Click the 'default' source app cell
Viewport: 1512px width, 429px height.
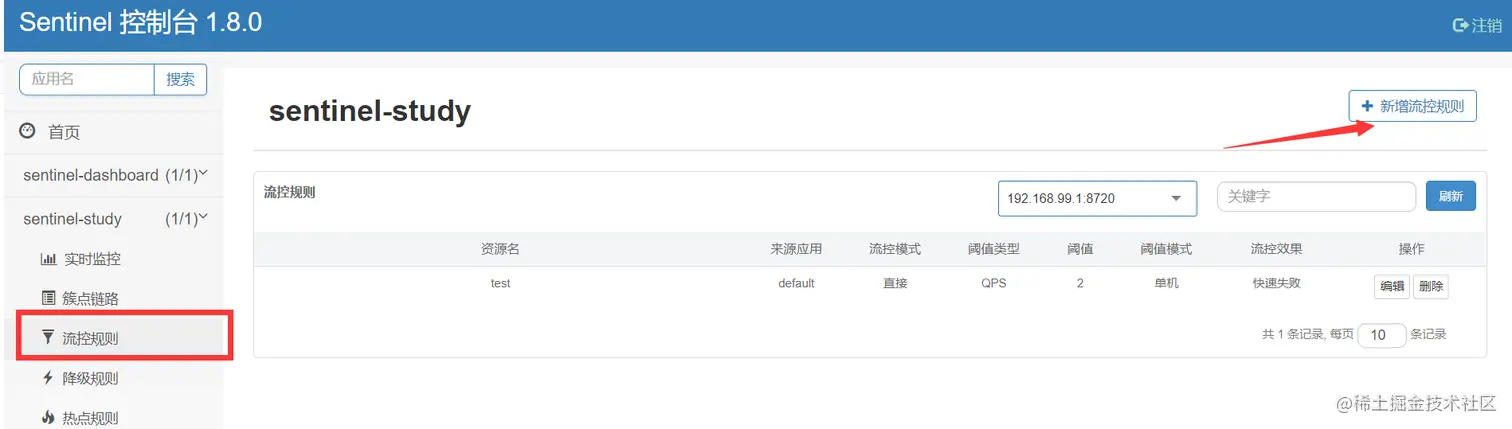(796, 283)
